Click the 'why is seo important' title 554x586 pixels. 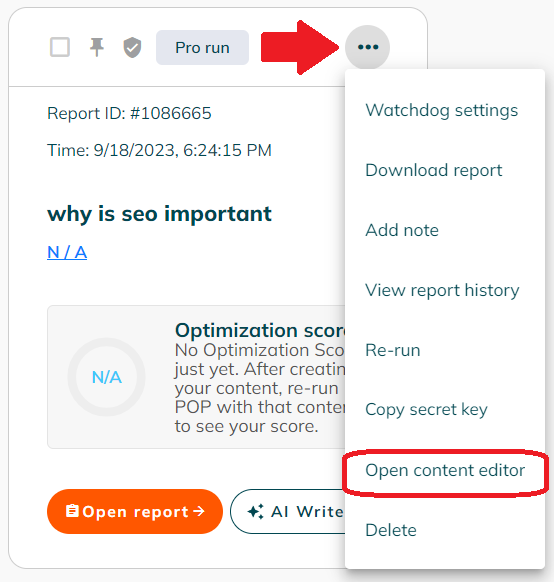click(x=159, y=214)
